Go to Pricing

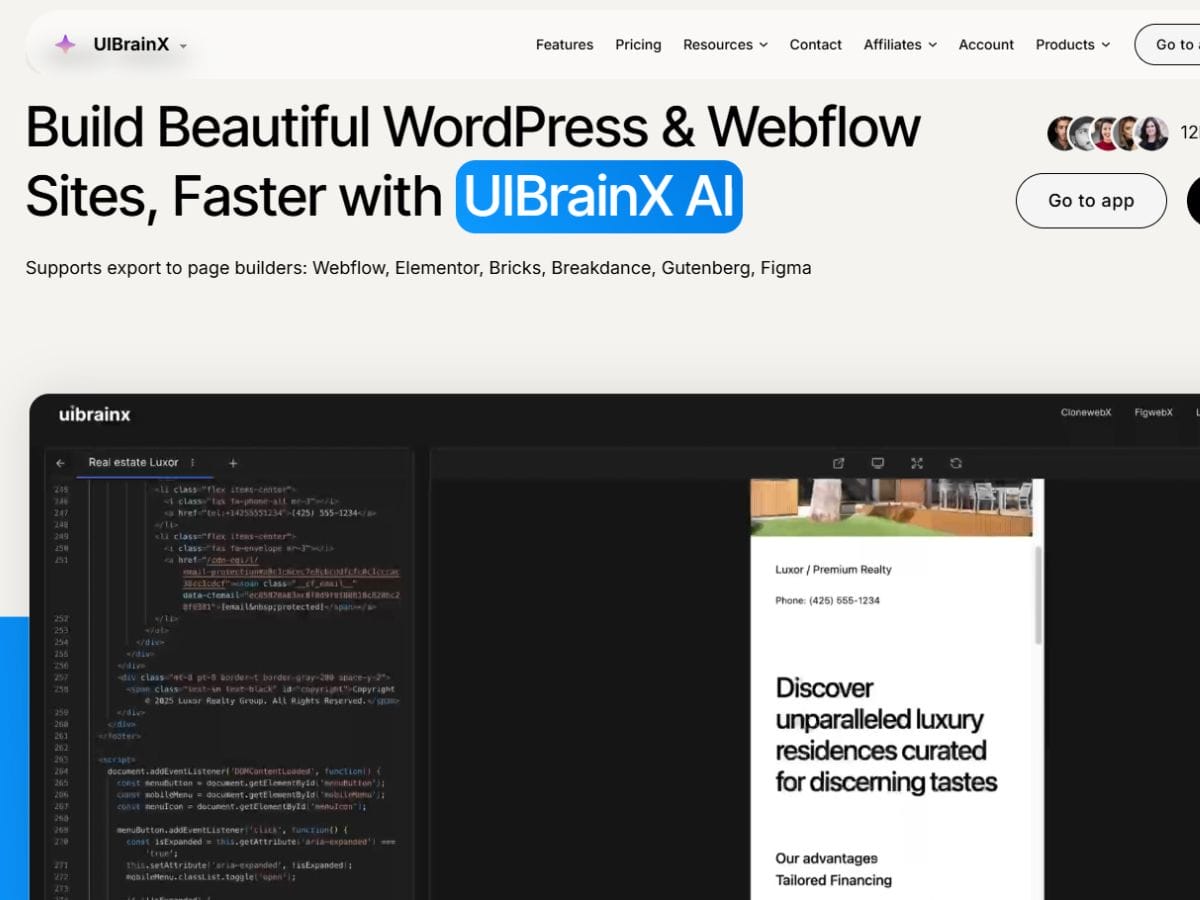pyautogui.click(x=638, y=44)
